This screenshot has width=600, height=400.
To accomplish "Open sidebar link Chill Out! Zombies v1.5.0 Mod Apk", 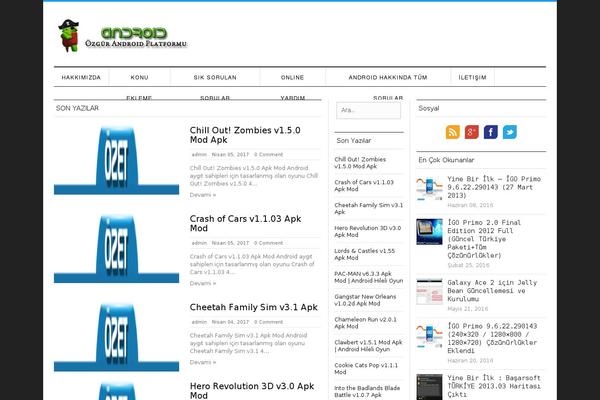I will (360, 163).
